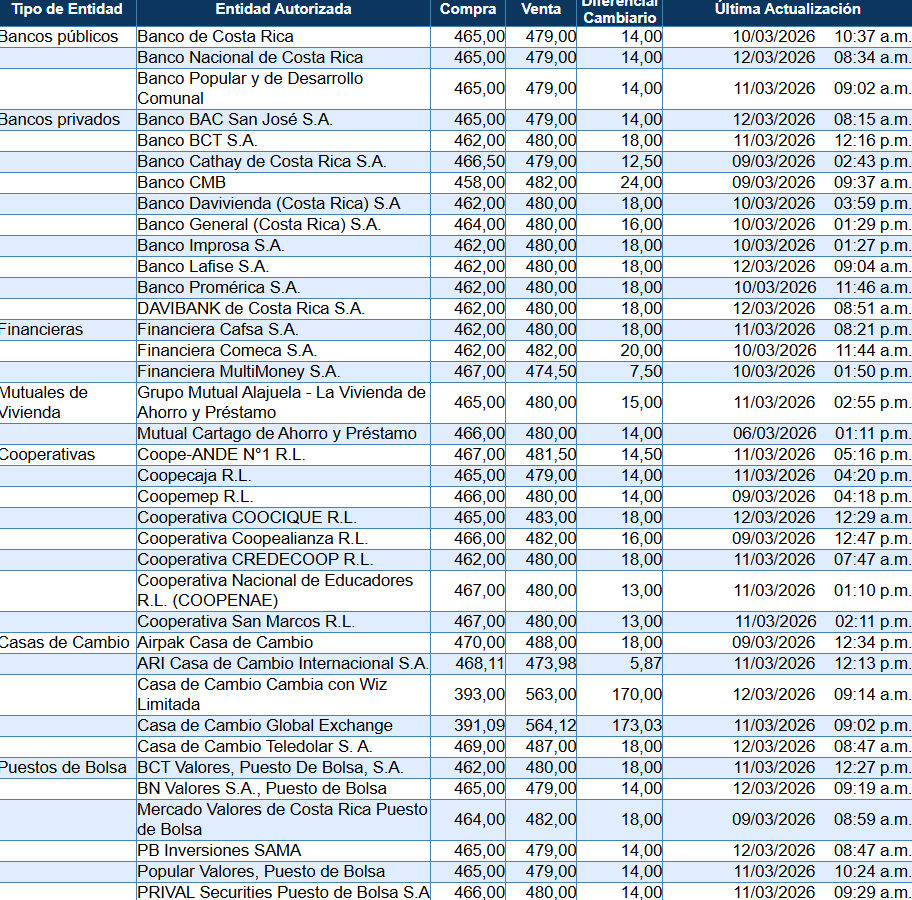Select the Bancos privados category cell
912x900 pixels.
[x=60, y=120]
